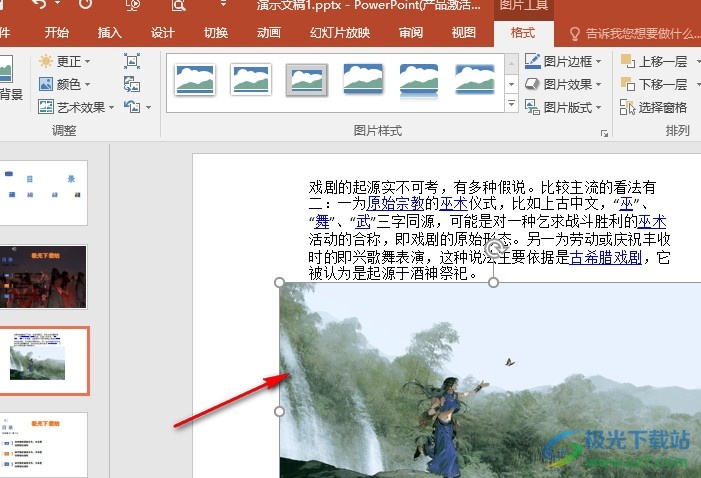
Task: Switch to the 审阅 tab
Action: click(411, 33)
